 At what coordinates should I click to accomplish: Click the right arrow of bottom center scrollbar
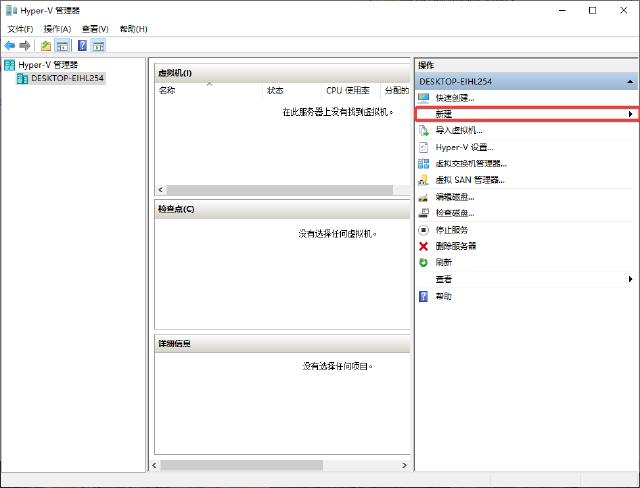pos(404,465)
